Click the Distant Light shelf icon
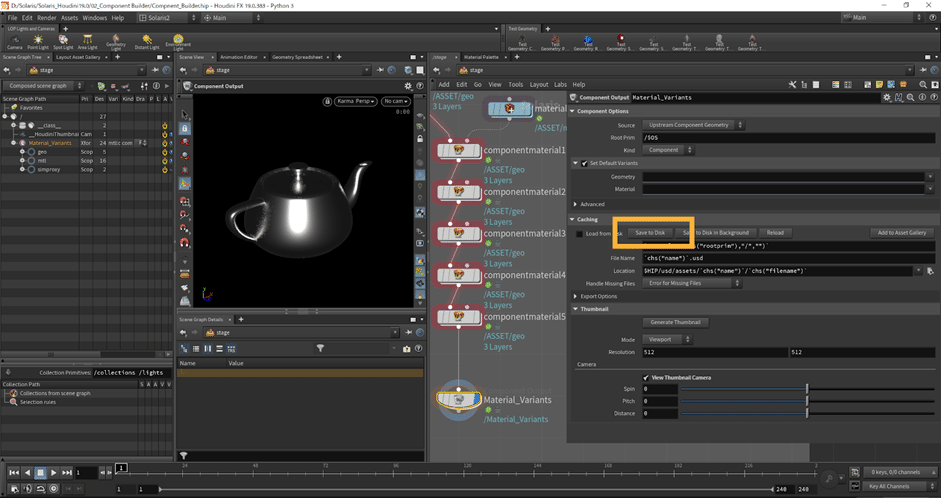 click(146, 40)
